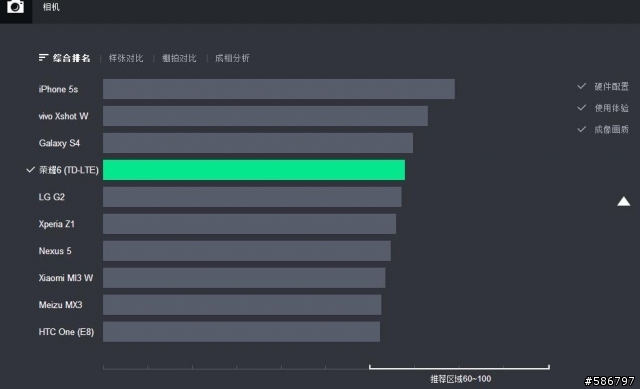This screenshot has height=389, width=640.
Task: Click the Nexus 5 score bar
Action: point(247,251)
